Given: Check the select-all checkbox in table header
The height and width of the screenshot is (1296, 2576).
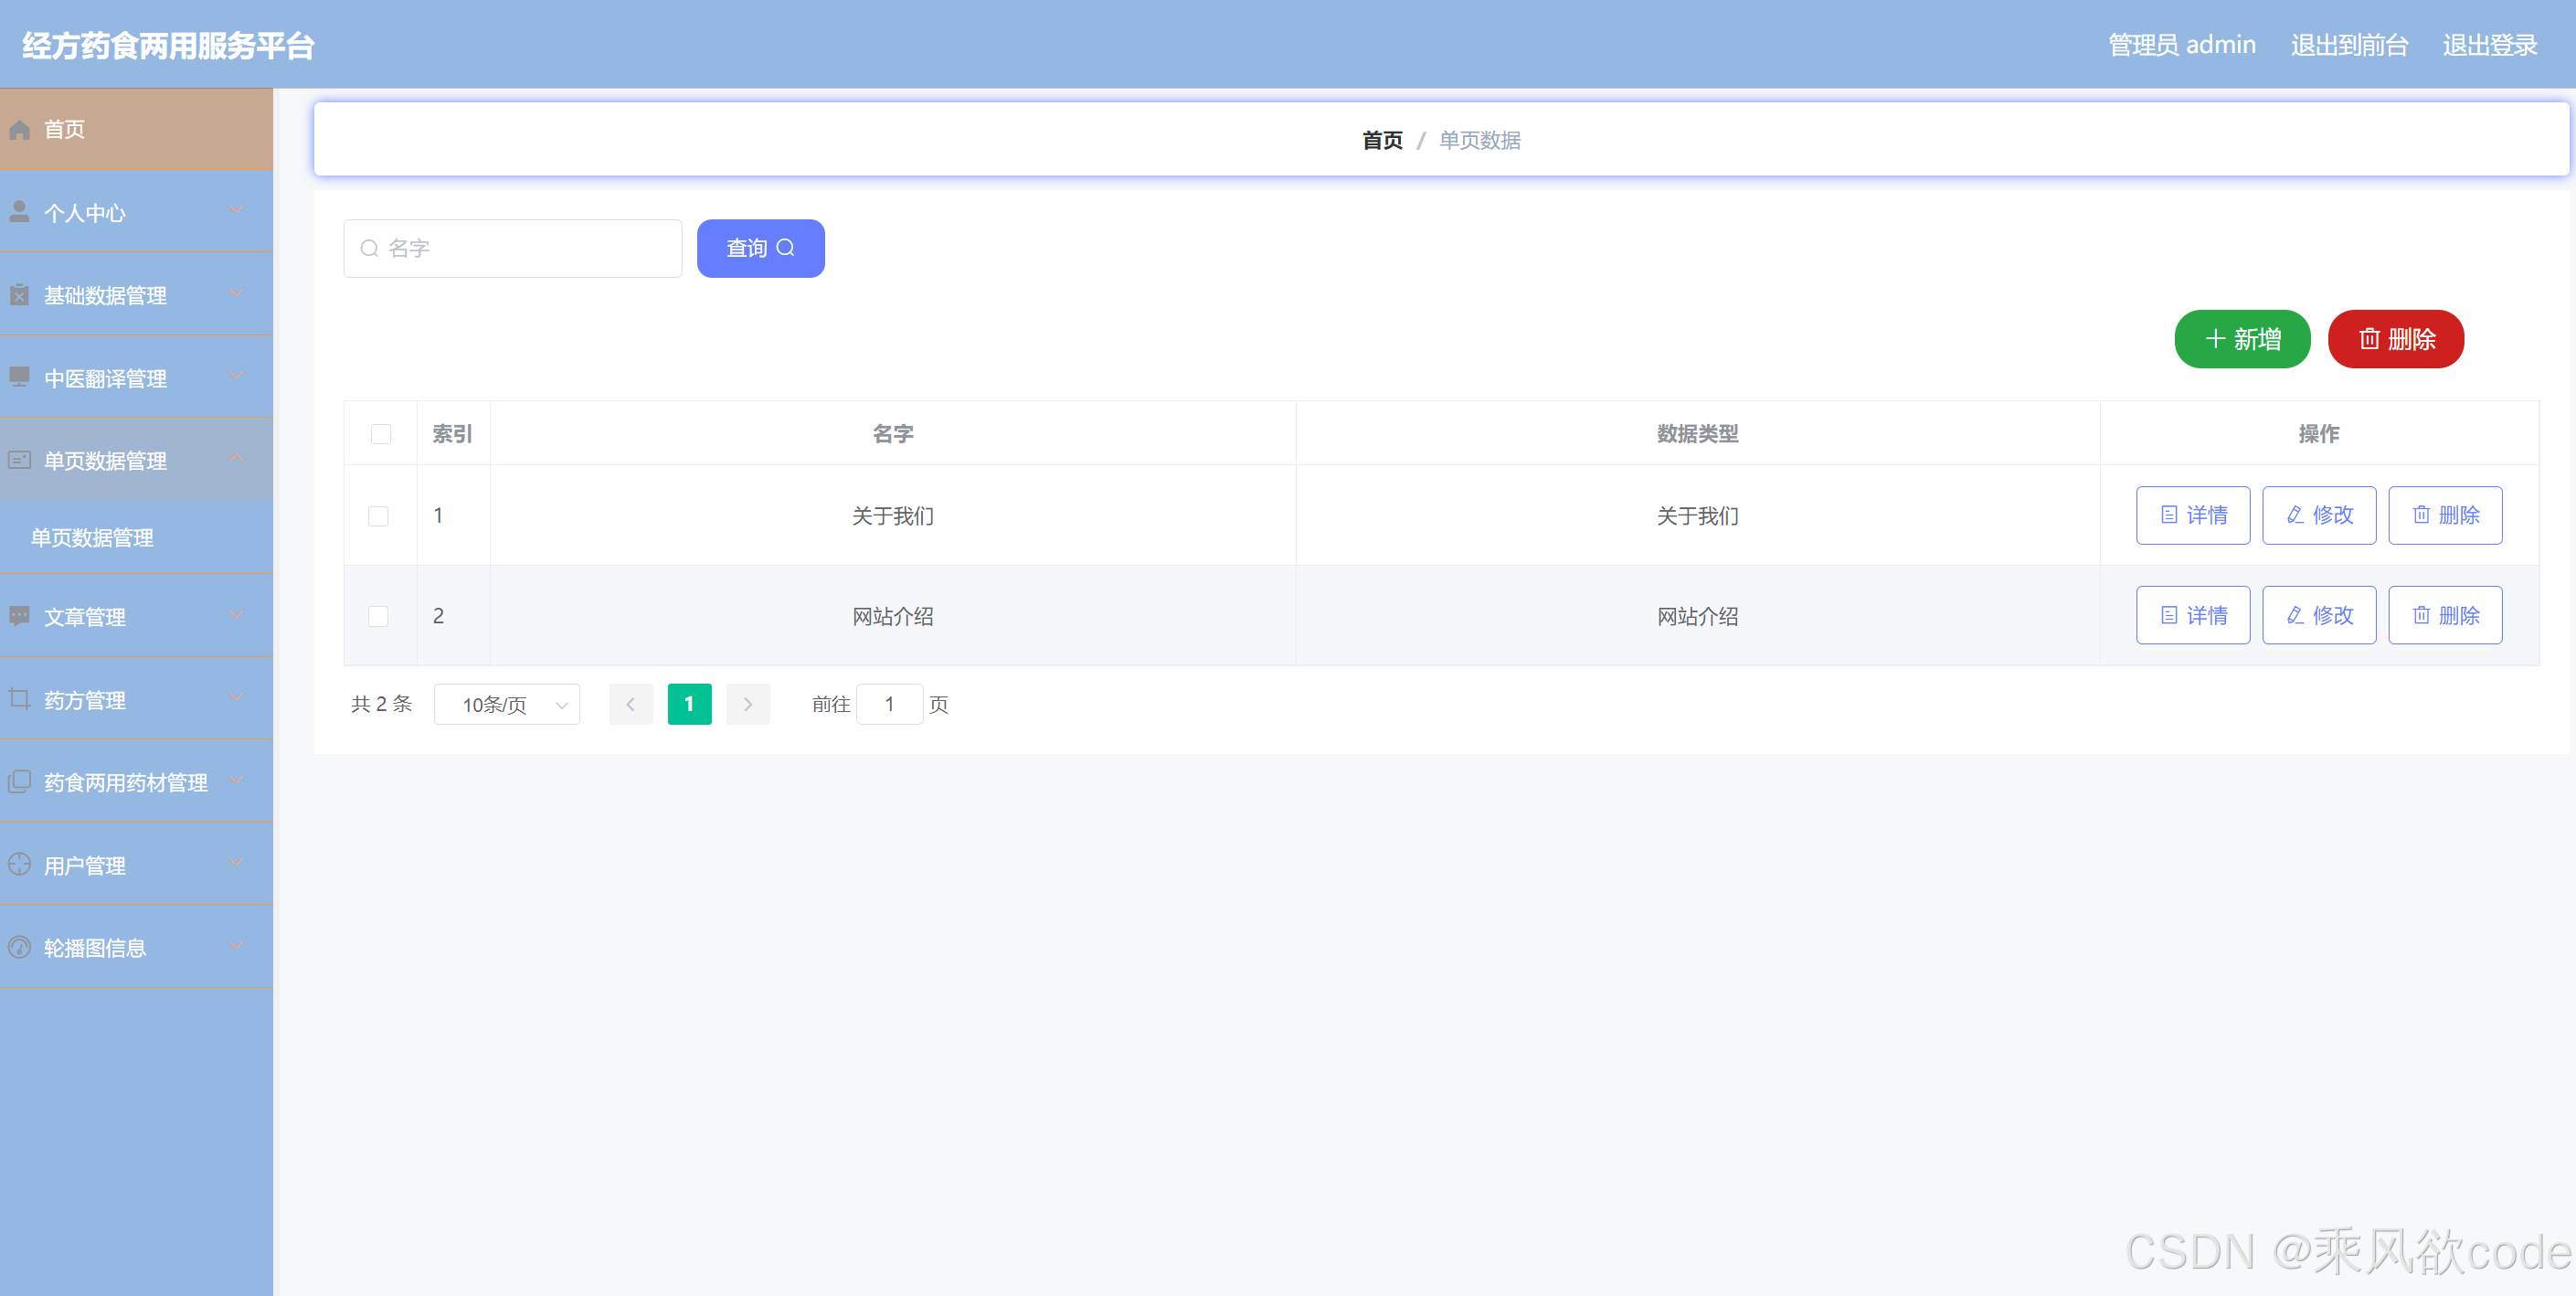Looking at the screenshot, I should (x=380, y=434).
